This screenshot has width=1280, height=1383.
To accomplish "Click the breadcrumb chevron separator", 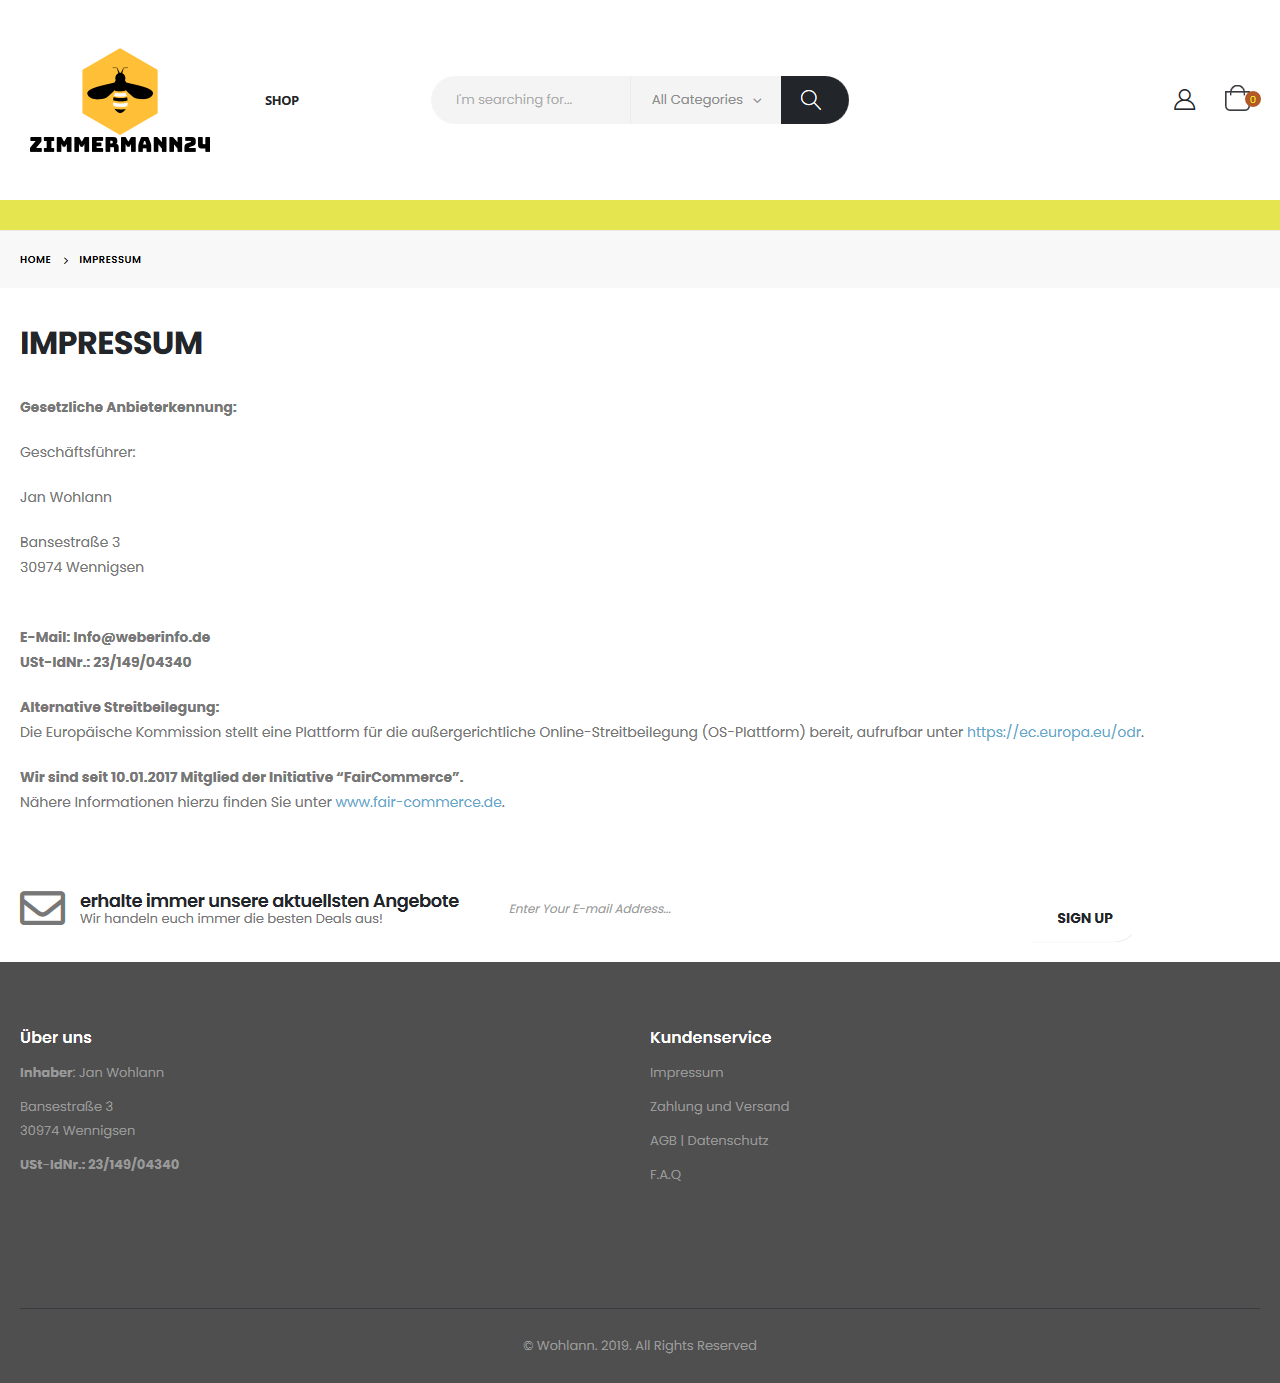I will click(66, 260).
